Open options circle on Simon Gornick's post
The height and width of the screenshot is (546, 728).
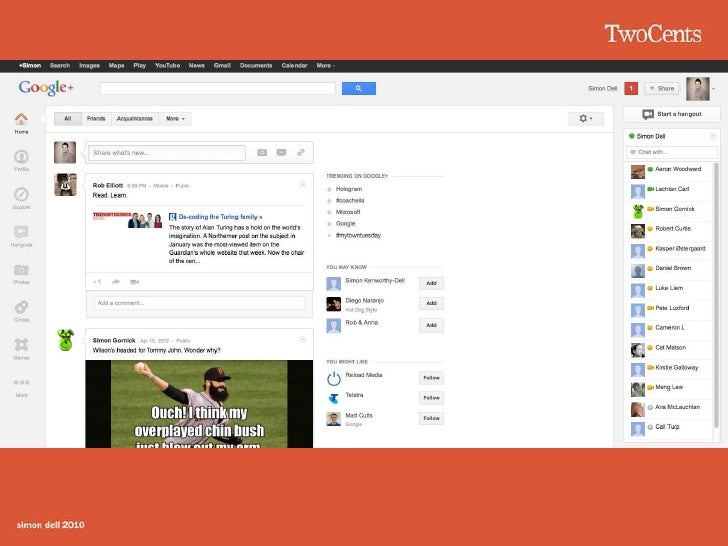[x=303, y=339]
